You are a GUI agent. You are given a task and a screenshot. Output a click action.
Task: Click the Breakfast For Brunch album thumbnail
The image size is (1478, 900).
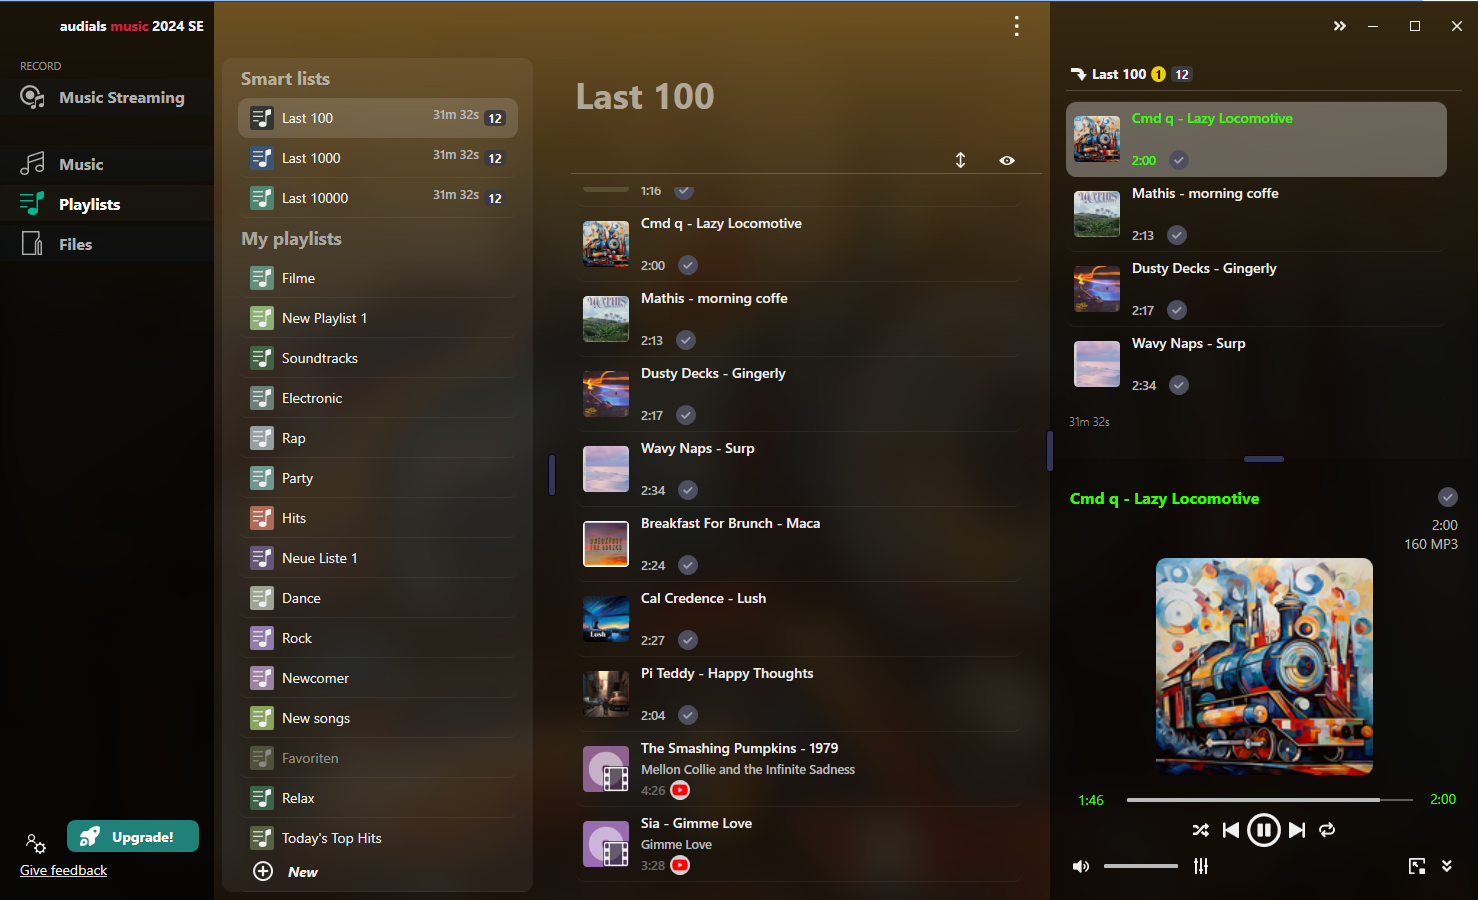[606, 544]
